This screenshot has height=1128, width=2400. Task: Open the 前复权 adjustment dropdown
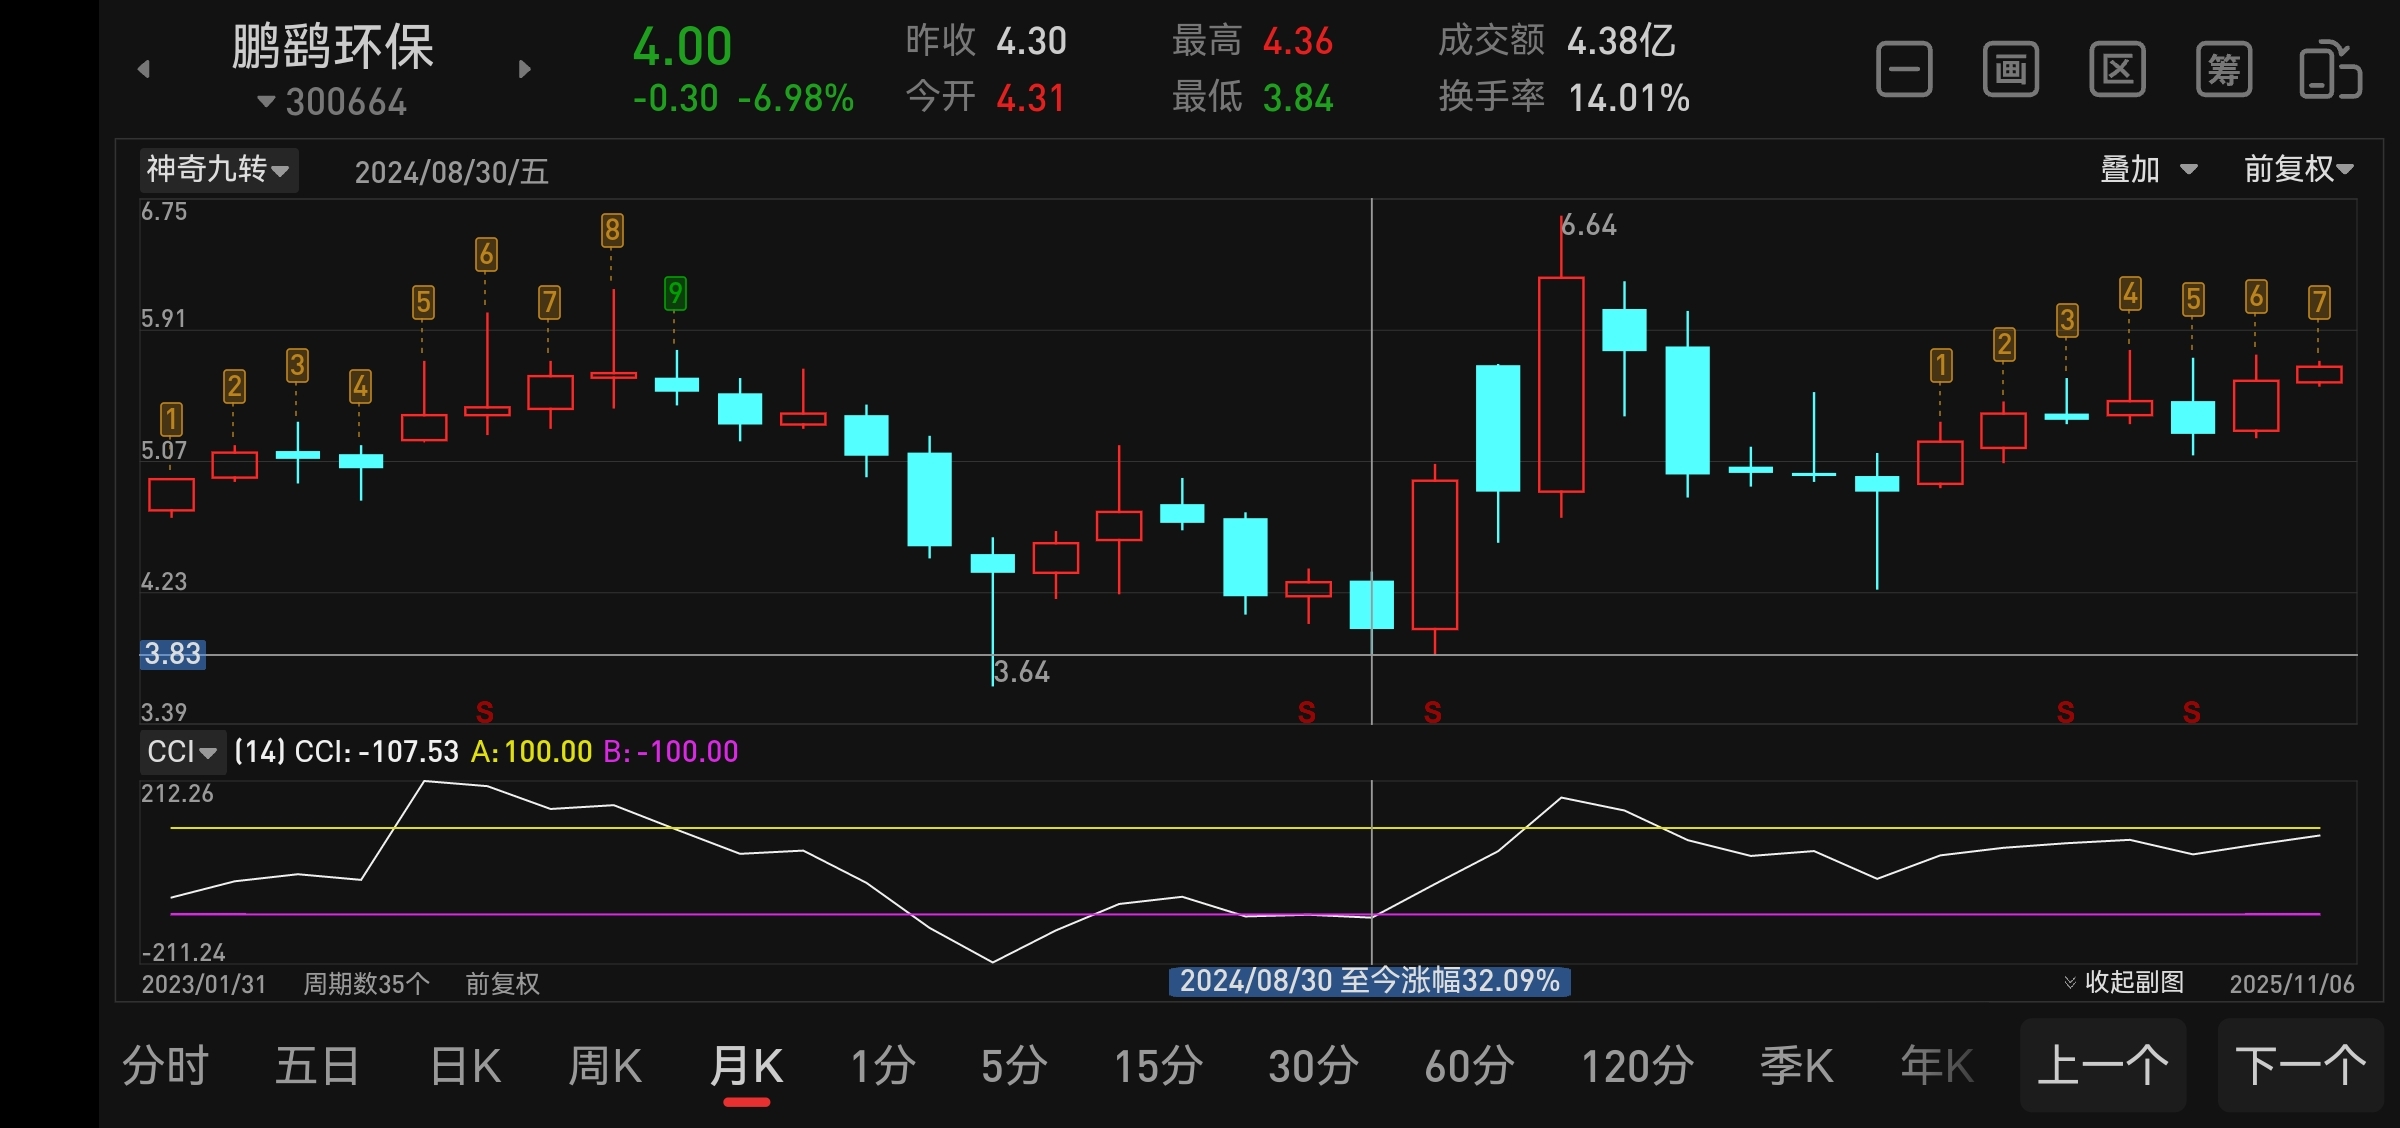[x=2298, y=169]
